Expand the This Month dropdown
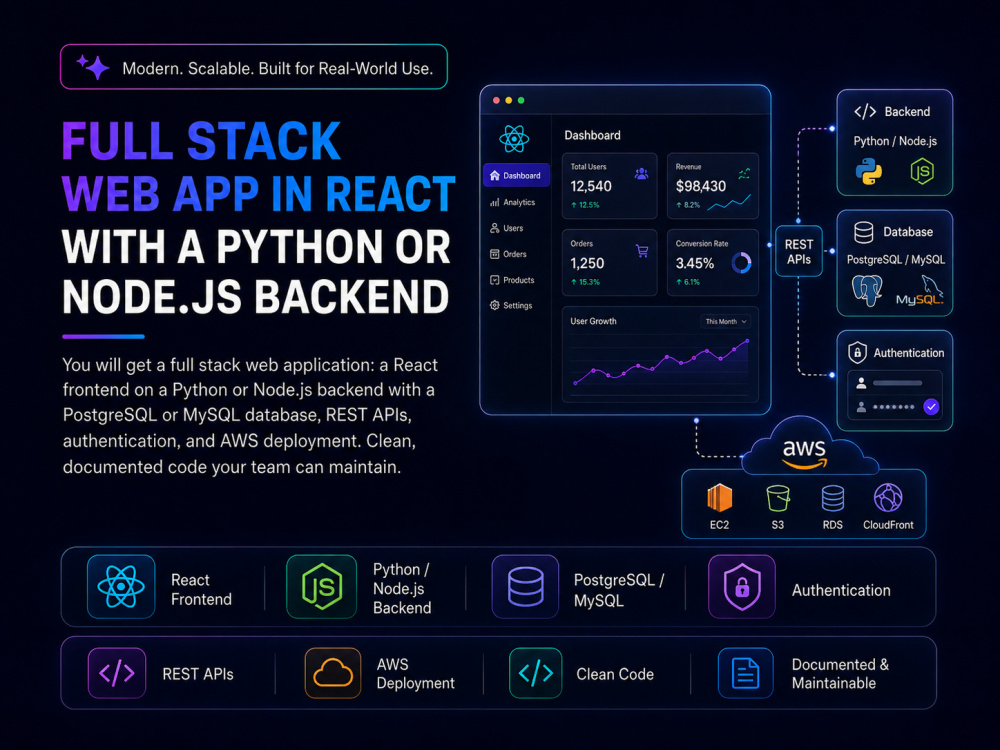This screenshot has height=750, width=1000. tap(726, 321)
